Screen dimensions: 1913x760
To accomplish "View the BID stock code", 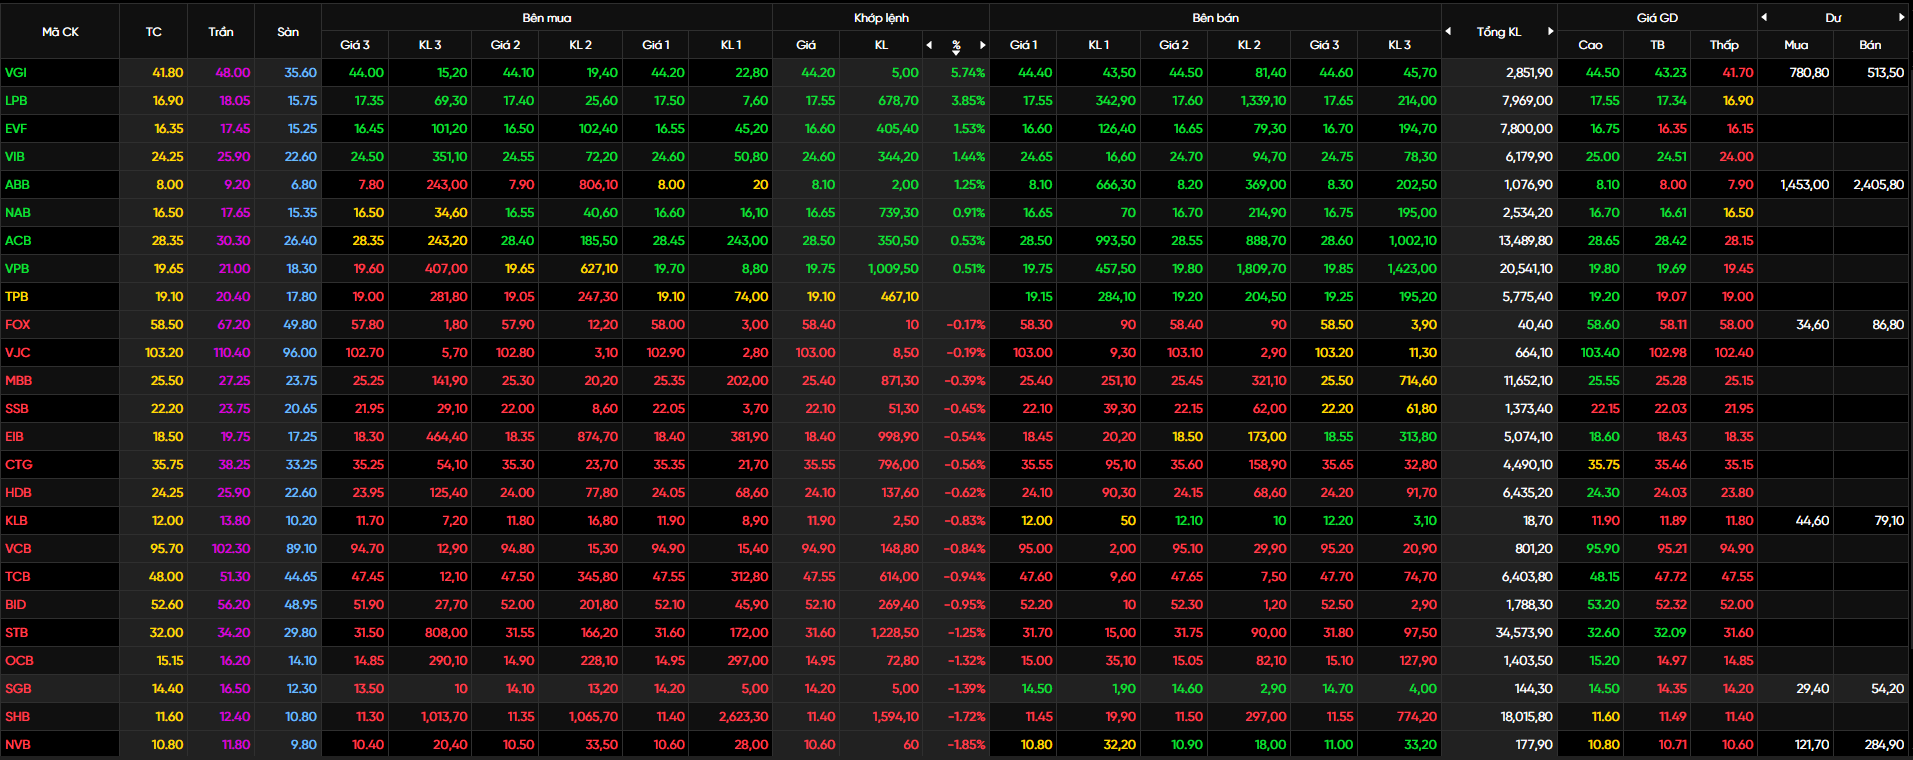I will point(15,605).
